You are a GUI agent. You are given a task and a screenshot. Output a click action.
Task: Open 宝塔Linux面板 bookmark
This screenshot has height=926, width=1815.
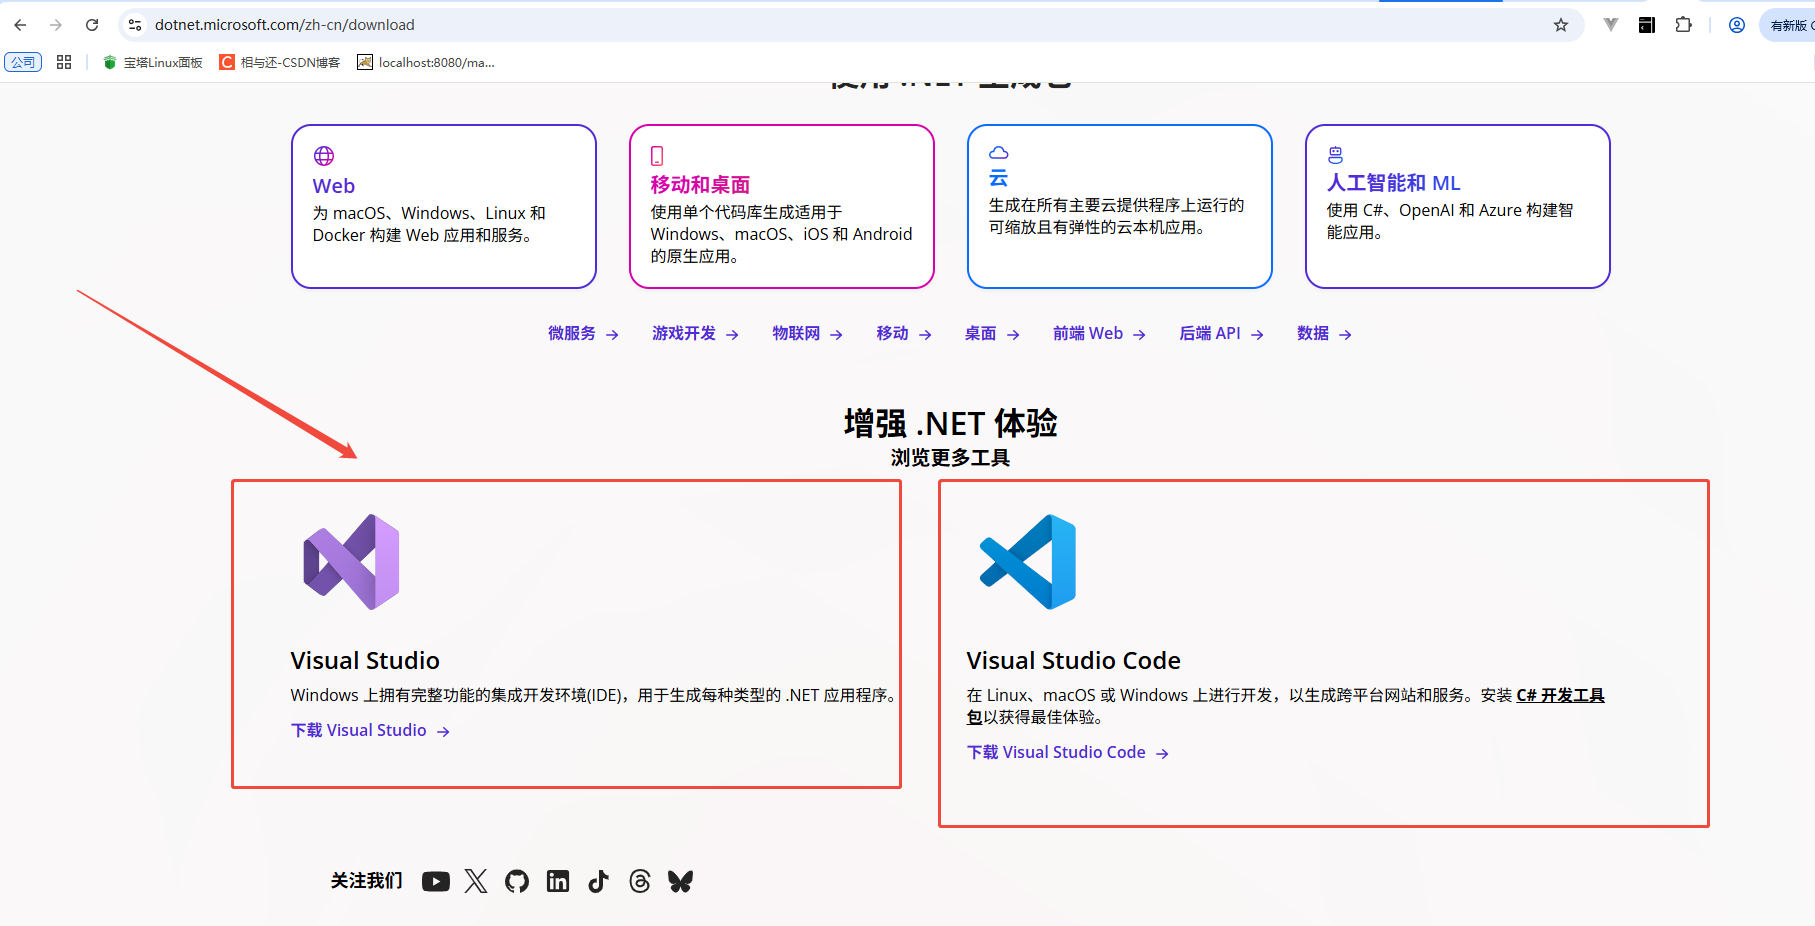153,62
